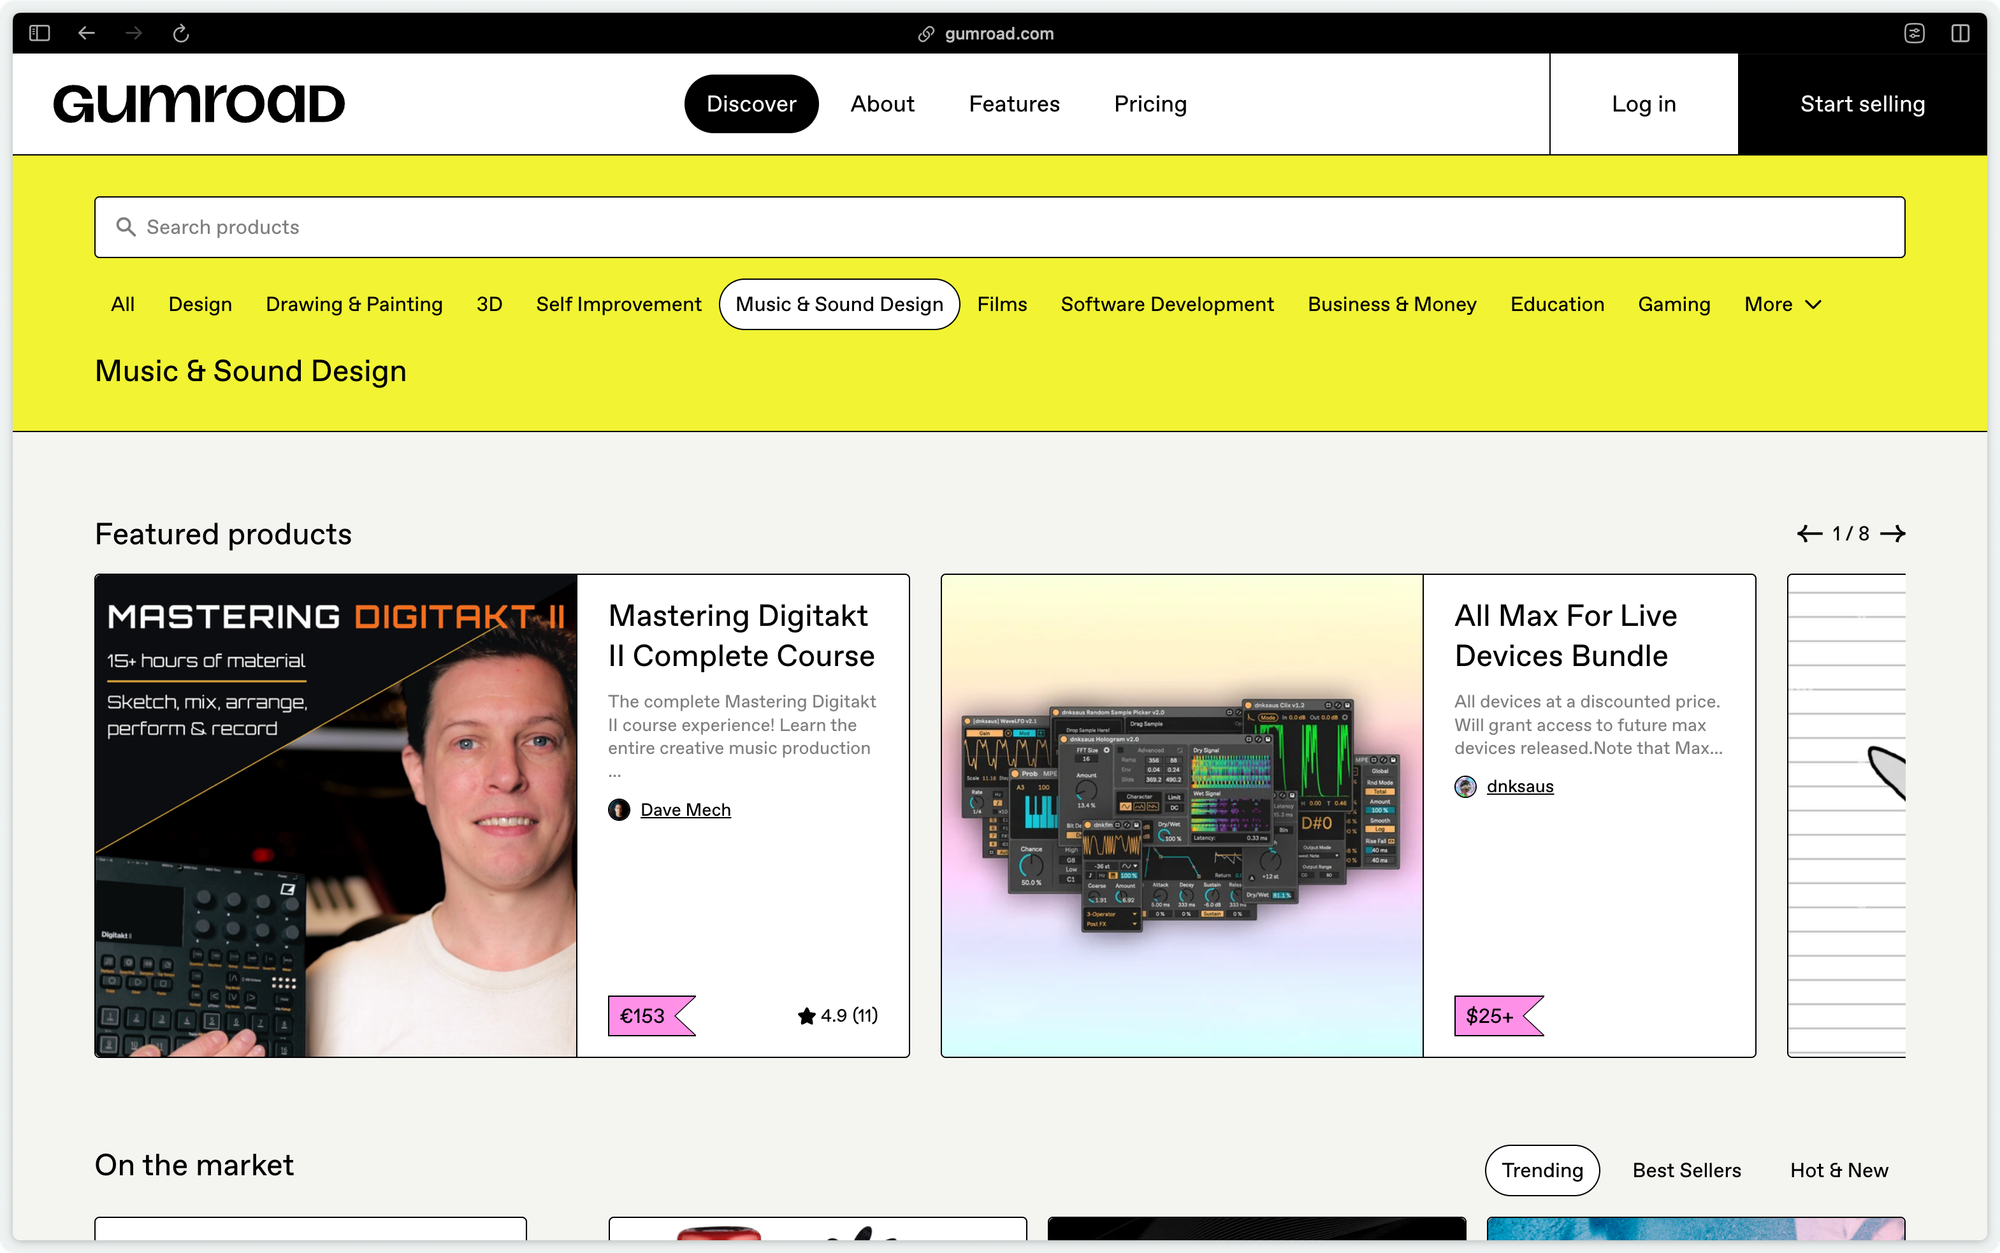Image resolution: width=2000 pixels, height=1253 pixels.
Task: Click the Mastering Digitakt course description text
Action: (742, 736)
